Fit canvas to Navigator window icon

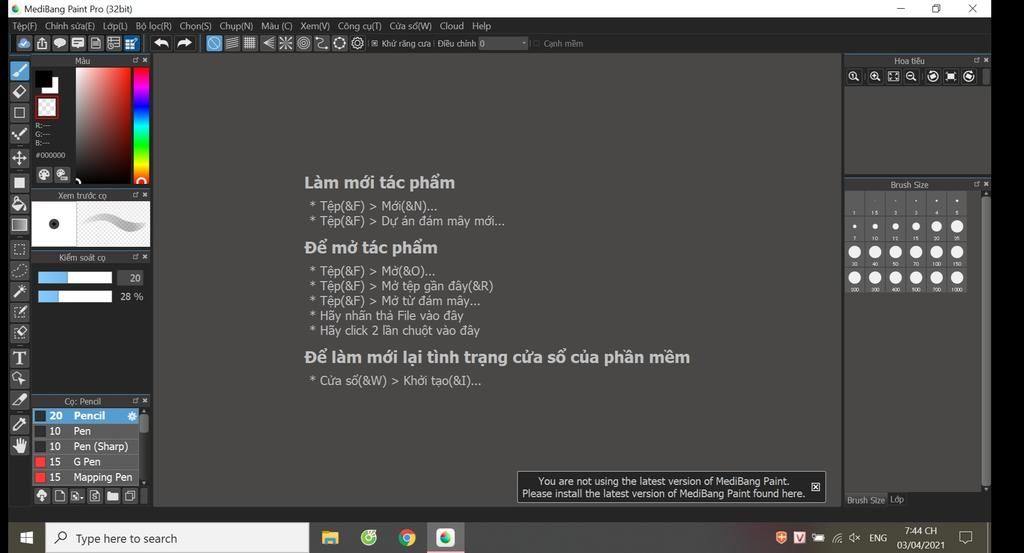point(893,76)
